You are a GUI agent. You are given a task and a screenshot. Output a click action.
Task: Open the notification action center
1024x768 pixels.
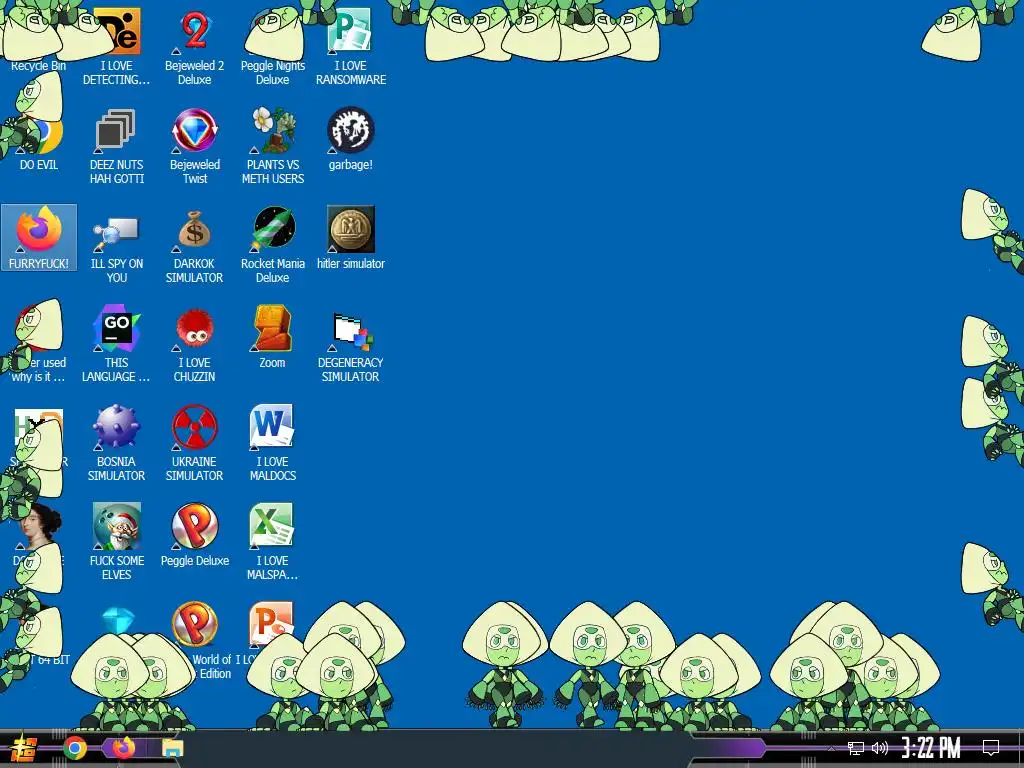991,748
